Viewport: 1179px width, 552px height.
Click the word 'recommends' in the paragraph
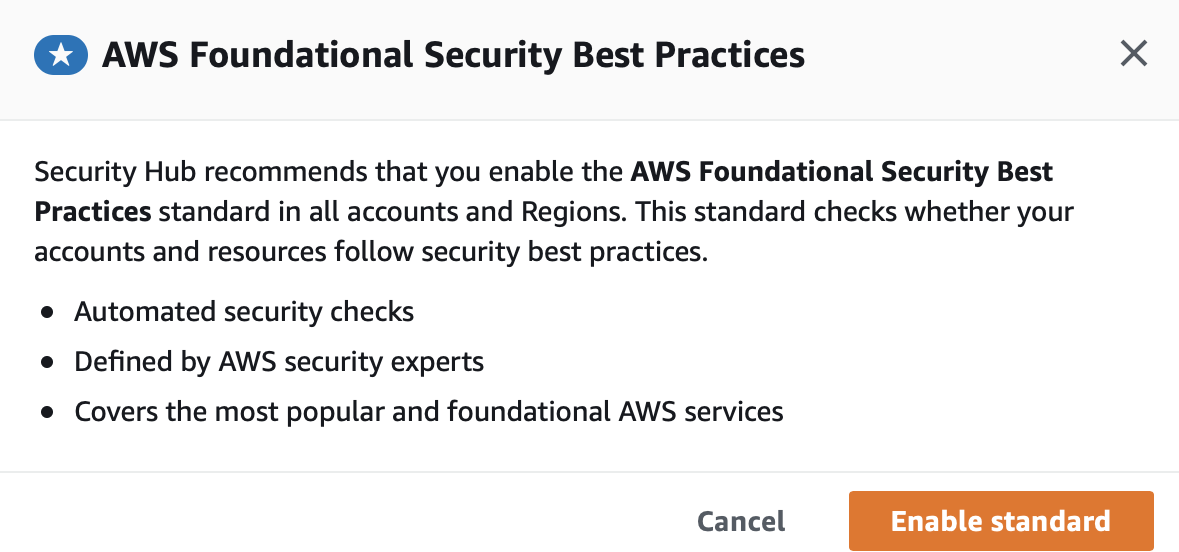click(286, 172)
